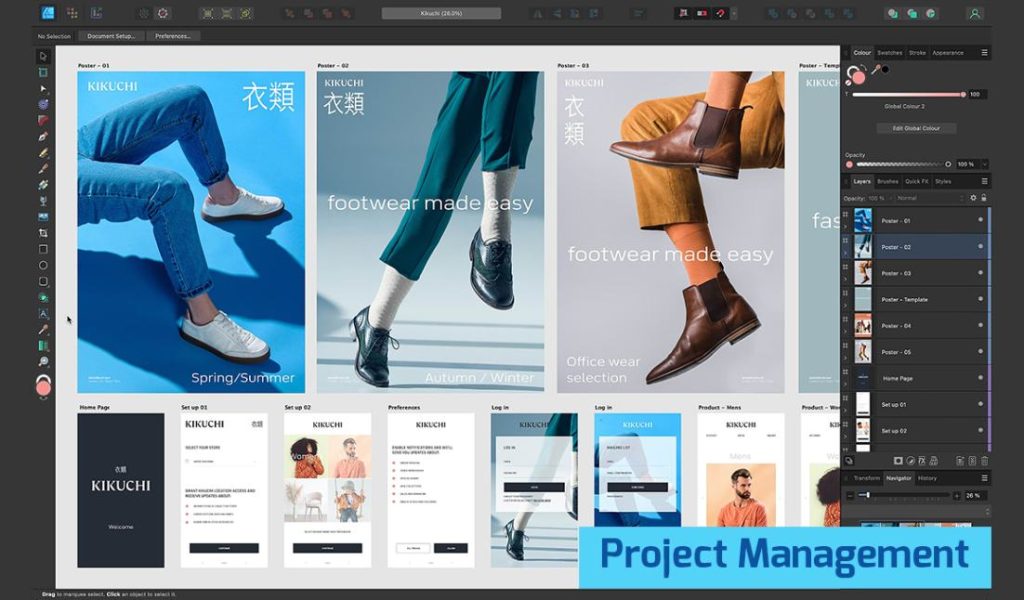The height and width of the screenshot is (600, 1024).
Task: Delete the selected layer with trash icon
Action: (x=984, y=461)
